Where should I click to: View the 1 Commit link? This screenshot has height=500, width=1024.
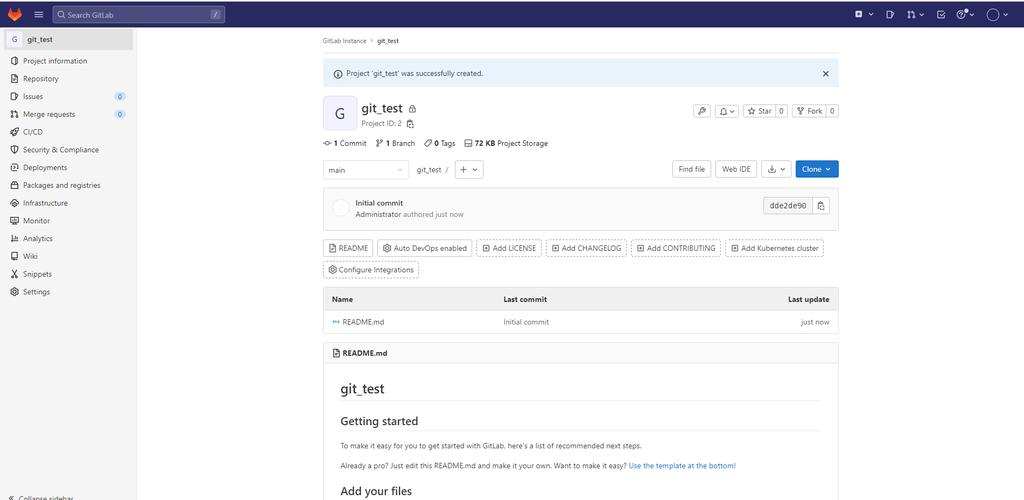(345, 143)
